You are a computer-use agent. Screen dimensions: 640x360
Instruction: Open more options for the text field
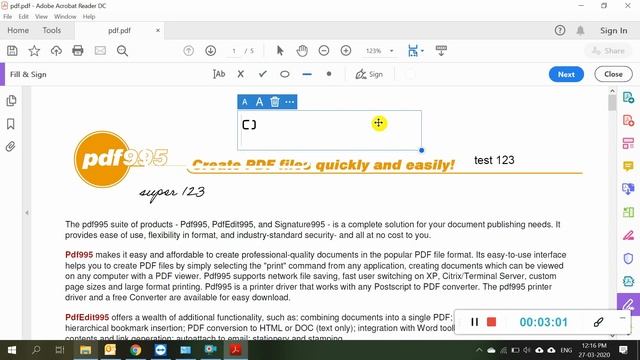pyautogui.click(x=290, y=102)
